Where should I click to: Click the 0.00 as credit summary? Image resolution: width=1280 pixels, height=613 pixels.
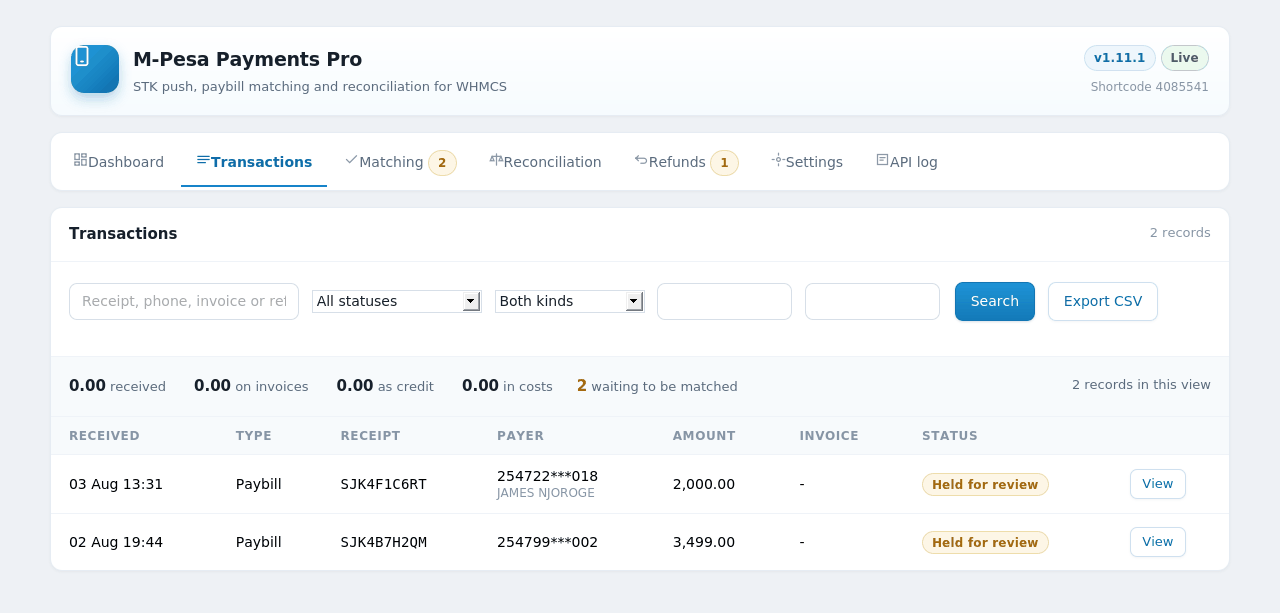click(385, 386)
